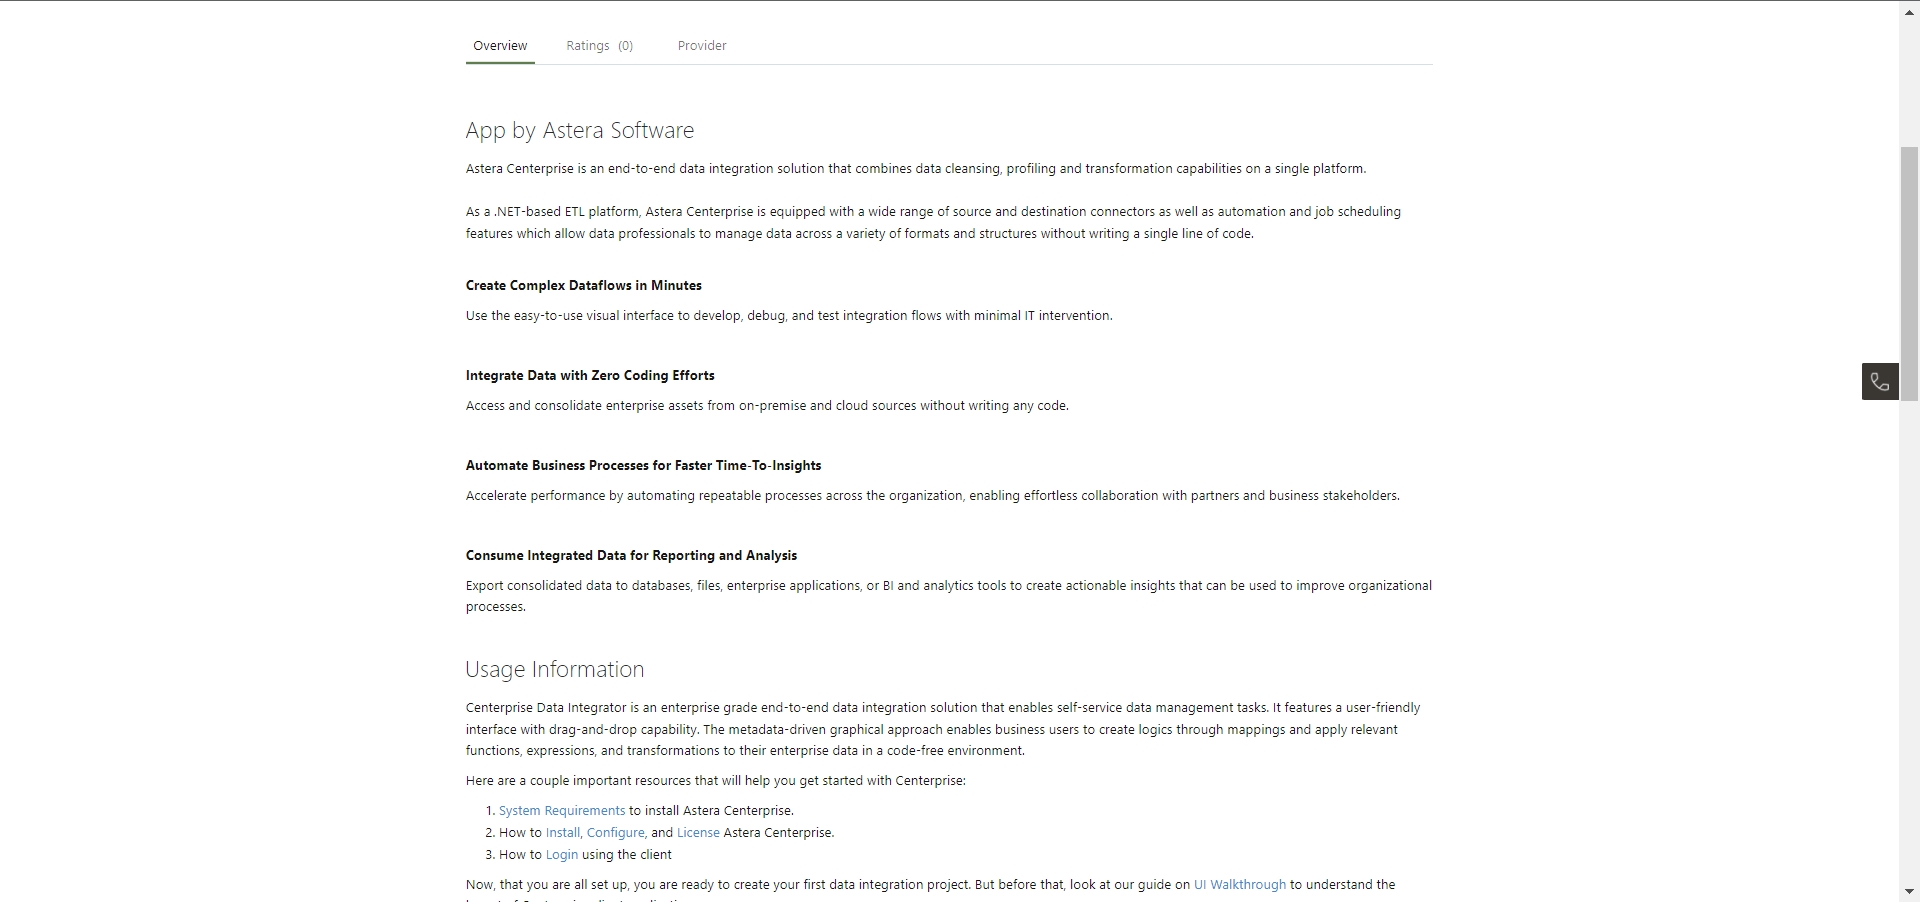Viewport: 1920px width, 902px height.
Task: Click the Integrate Data with Zero Coding Efforts heading
Action: point(590,376)
